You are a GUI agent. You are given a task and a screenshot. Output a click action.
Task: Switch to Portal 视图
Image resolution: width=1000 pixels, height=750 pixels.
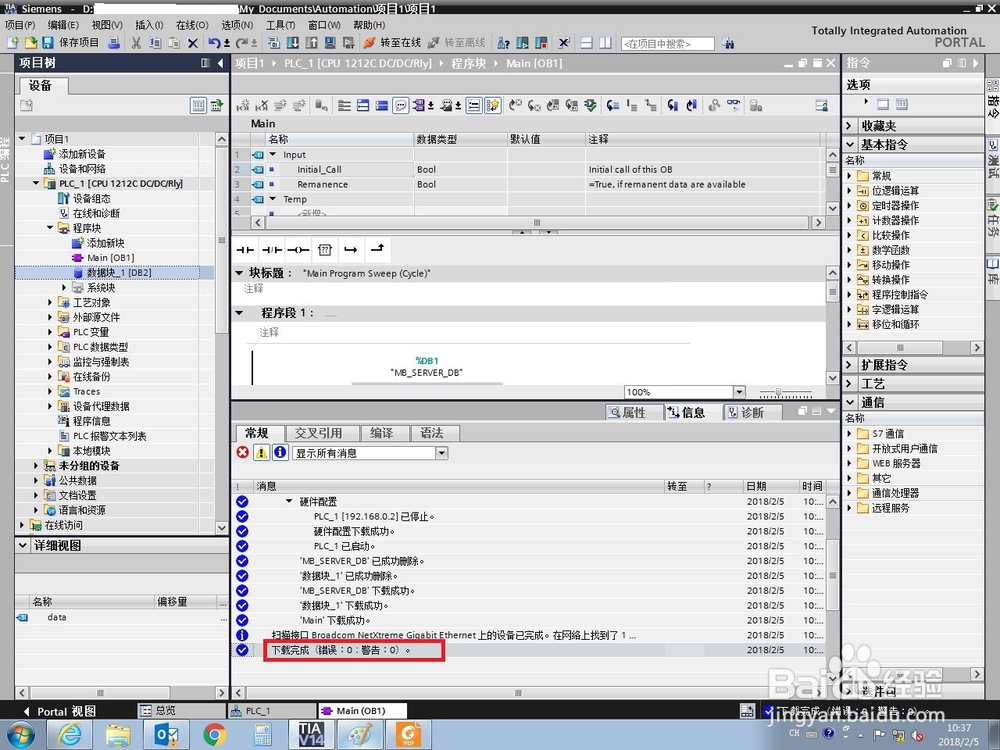(59, 711)
